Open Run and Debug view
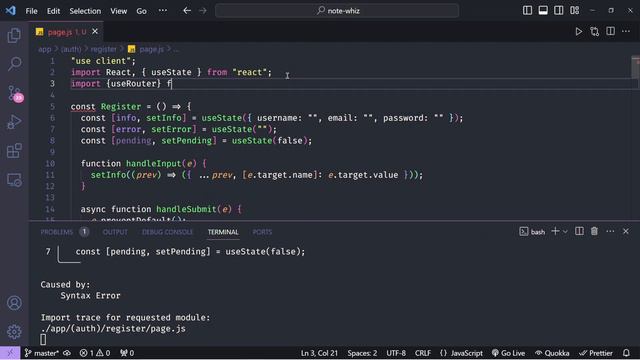640x360 pixels. click(14, 122)
